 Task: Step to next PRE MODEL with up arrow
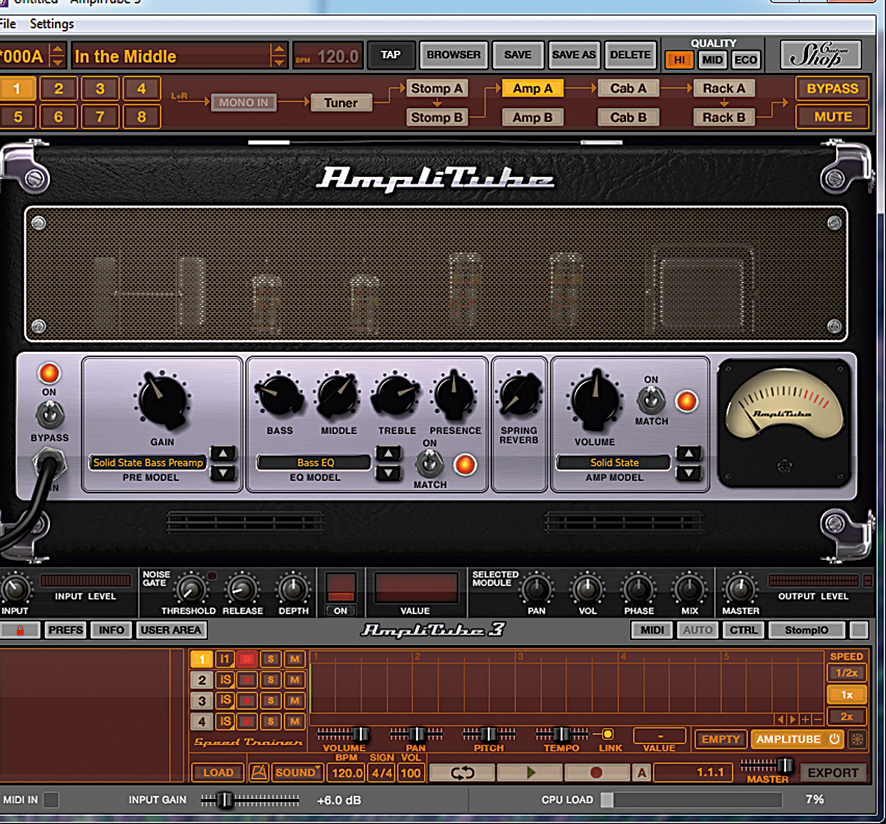(224, 453)
